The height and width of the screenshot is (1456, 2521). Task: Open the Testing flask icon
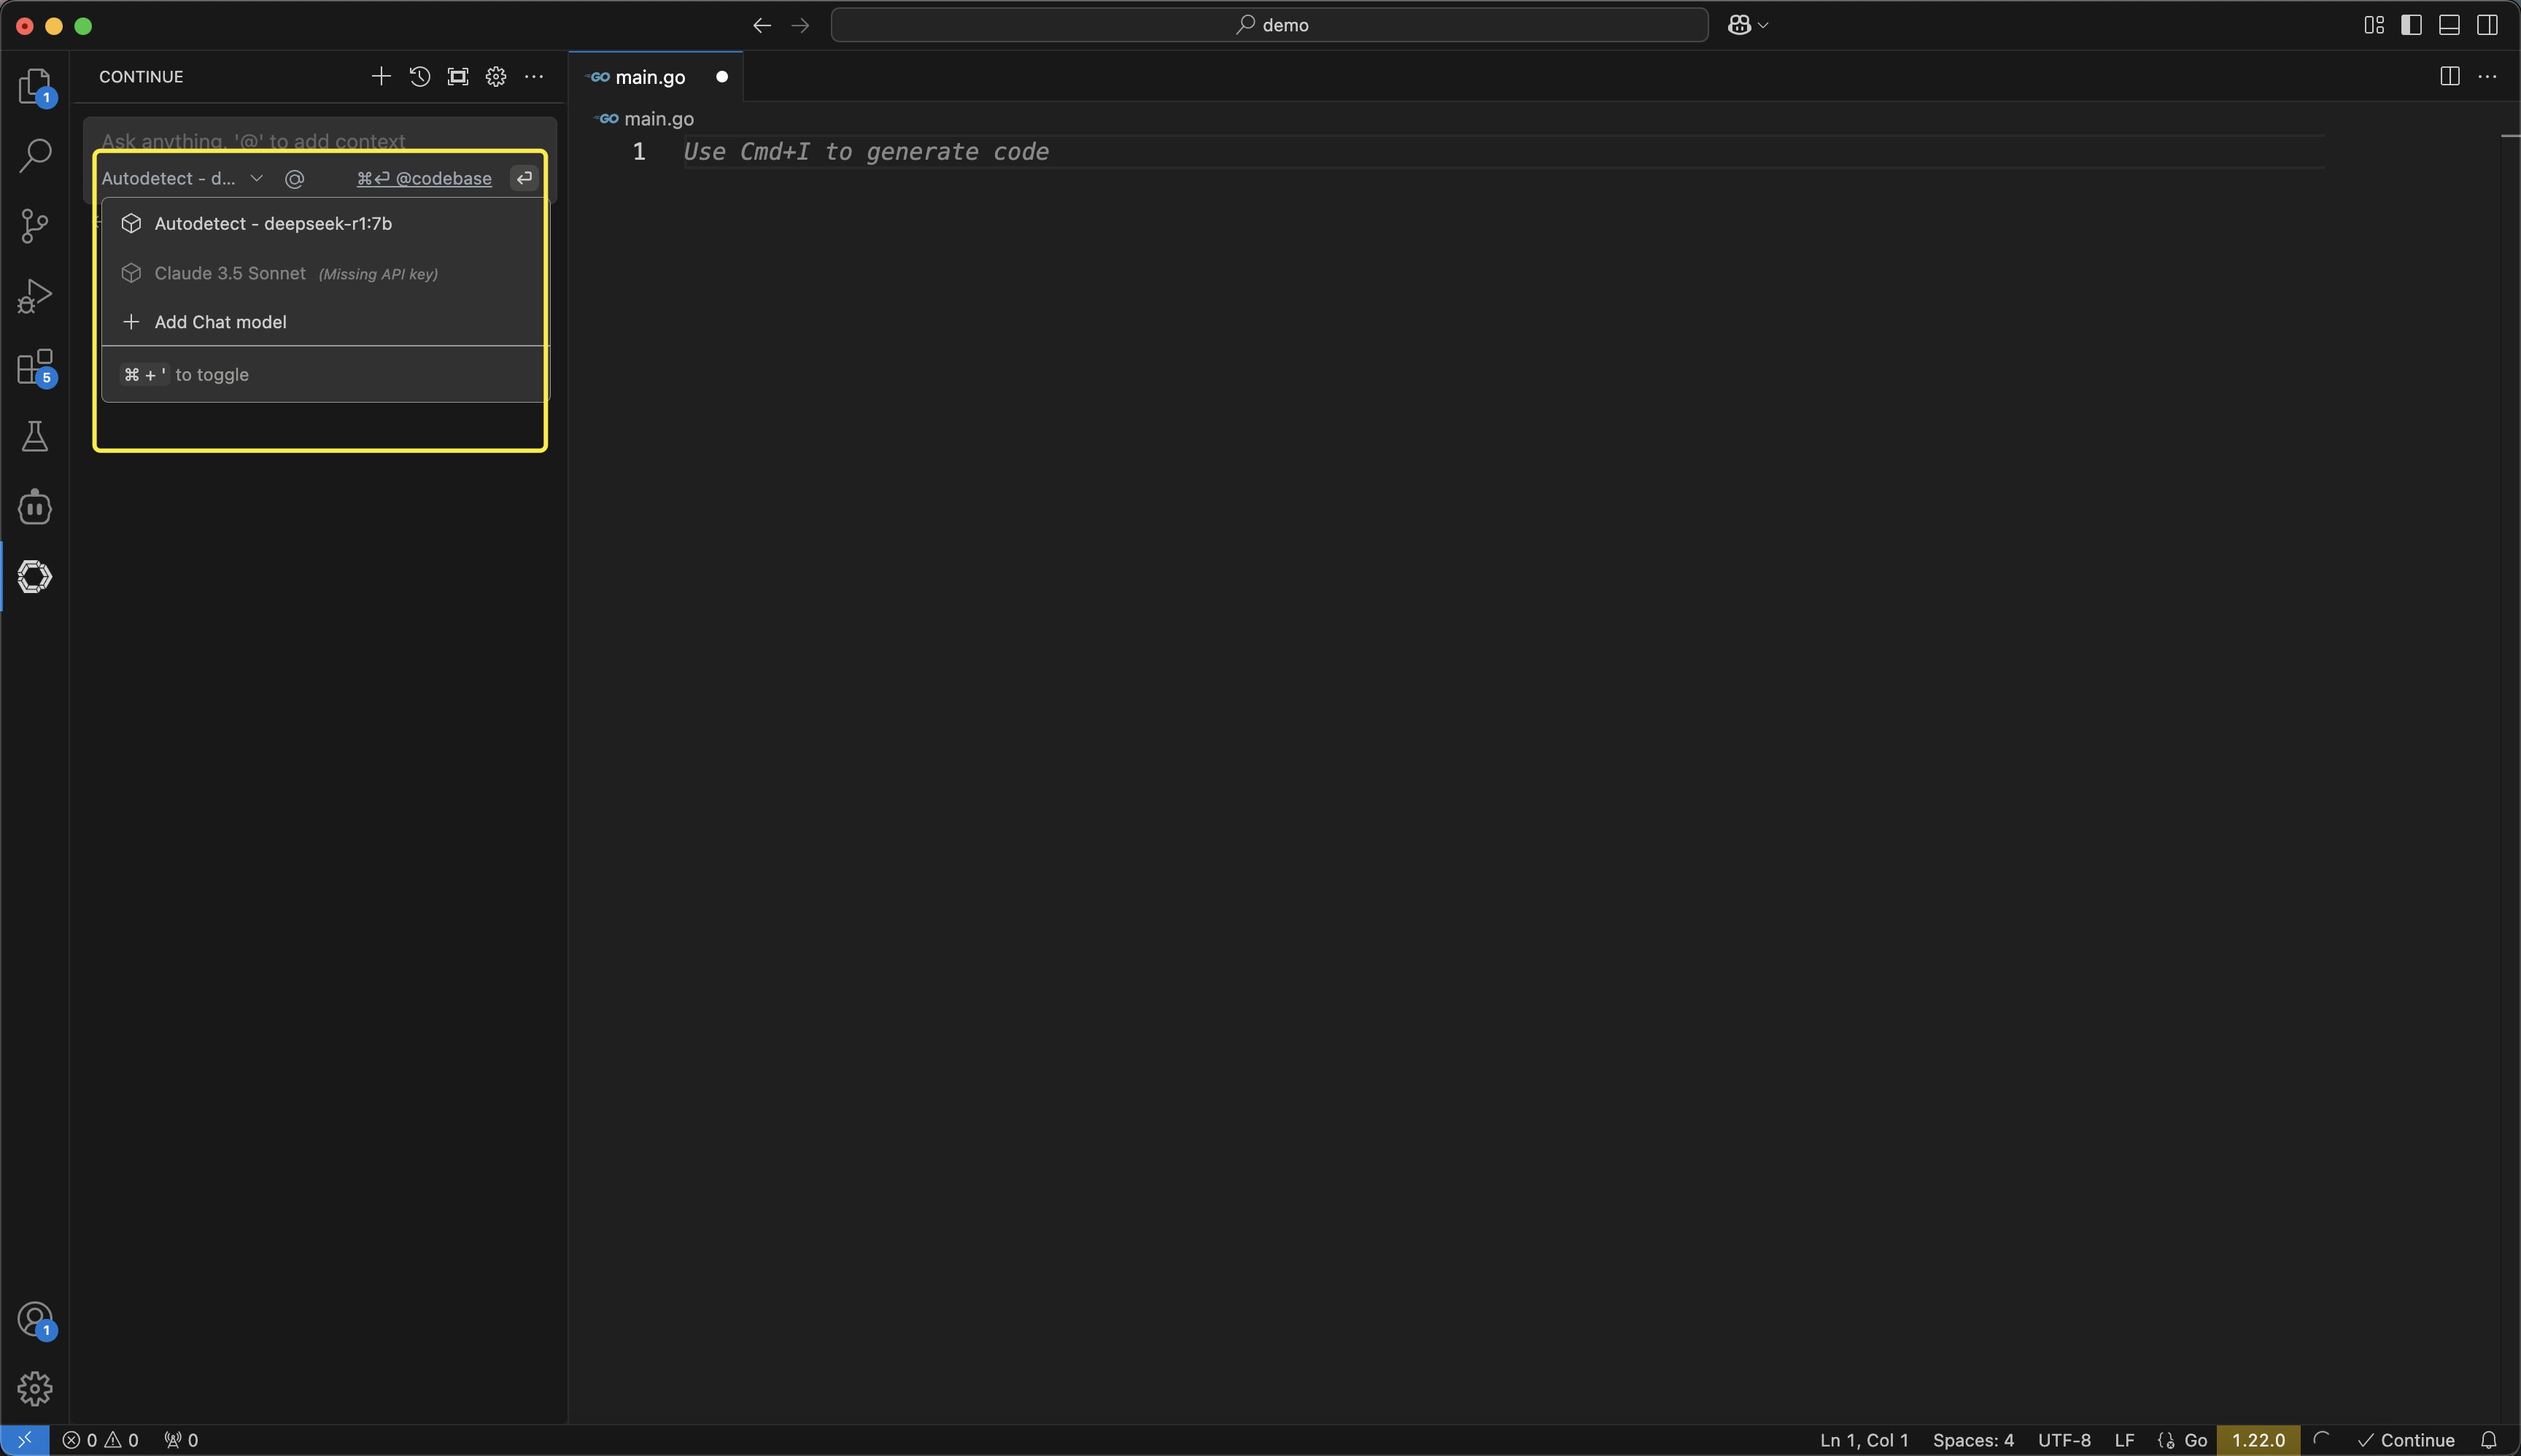click(x=35, y=436)
